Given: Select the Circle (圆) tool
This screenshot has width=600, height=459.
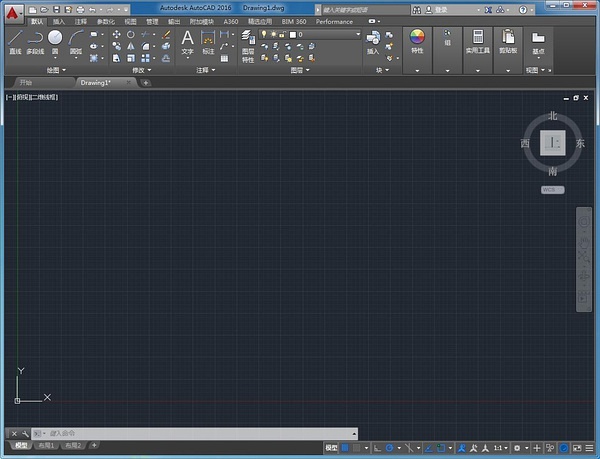Looking at the screenshot, I should tap(55, 40).
